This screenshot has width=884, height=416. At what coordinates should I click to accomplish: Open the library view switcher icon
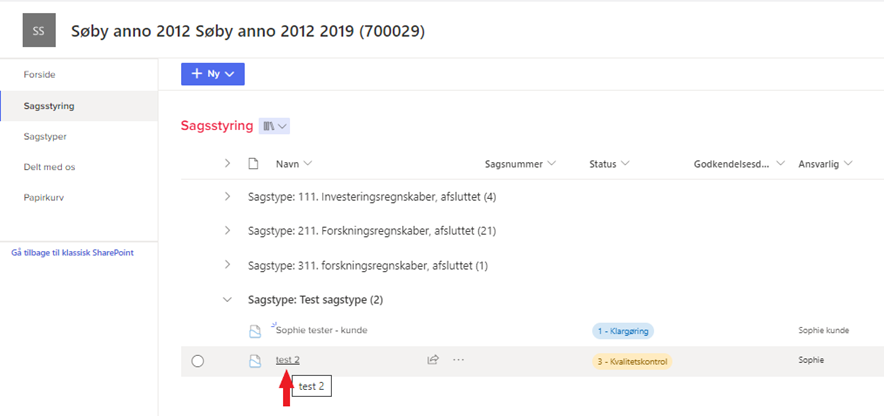[274, 126]
